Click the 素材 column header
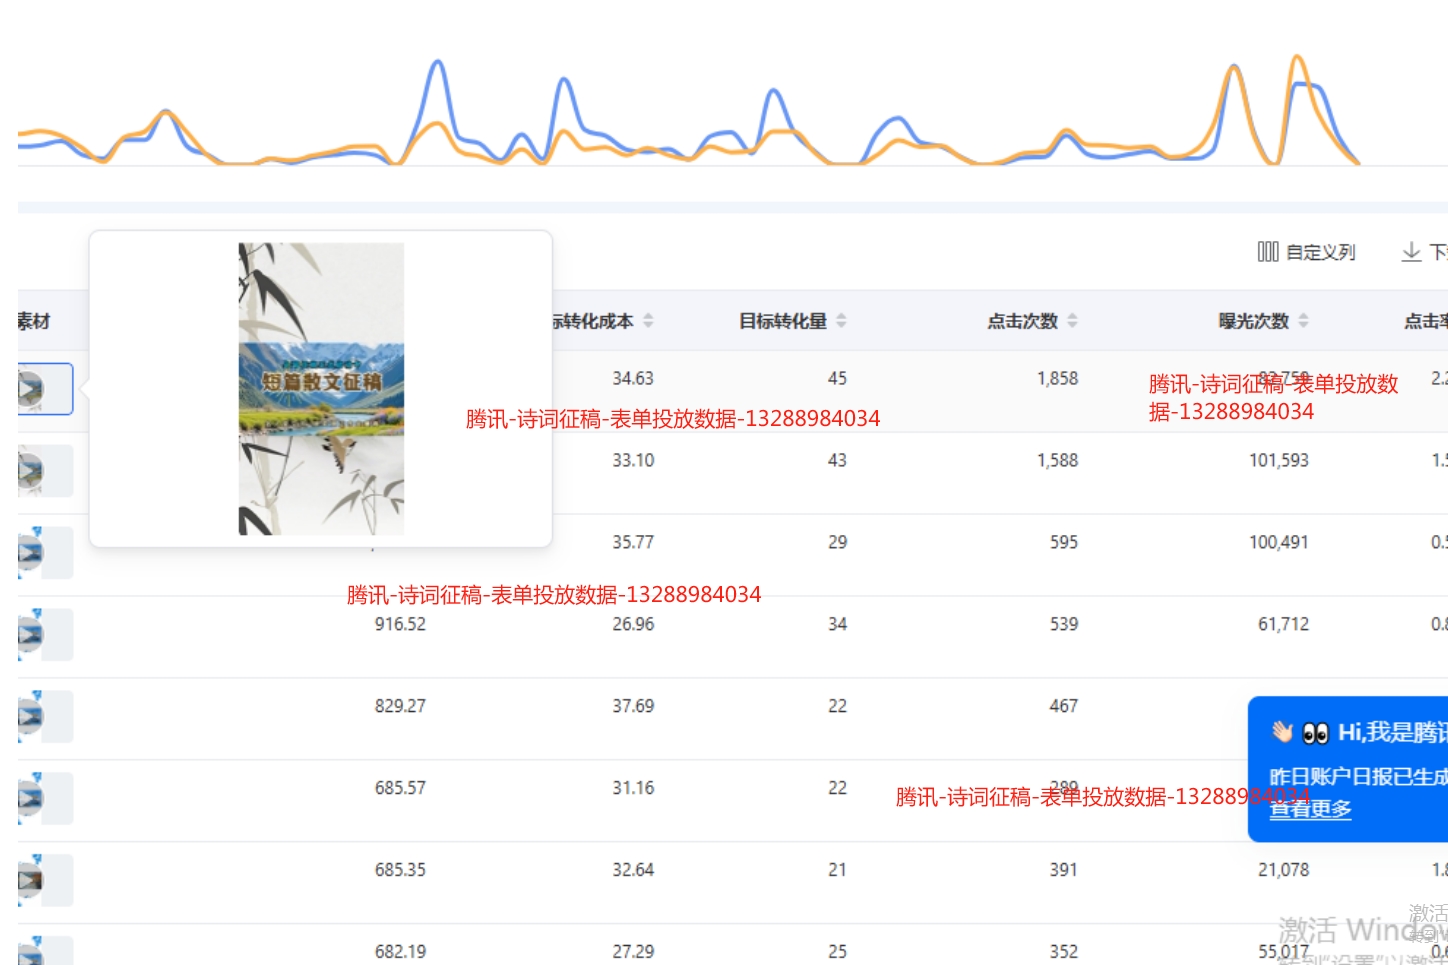Image resolution: width=1448 pixels, height=965 pixels. point(33,321)
